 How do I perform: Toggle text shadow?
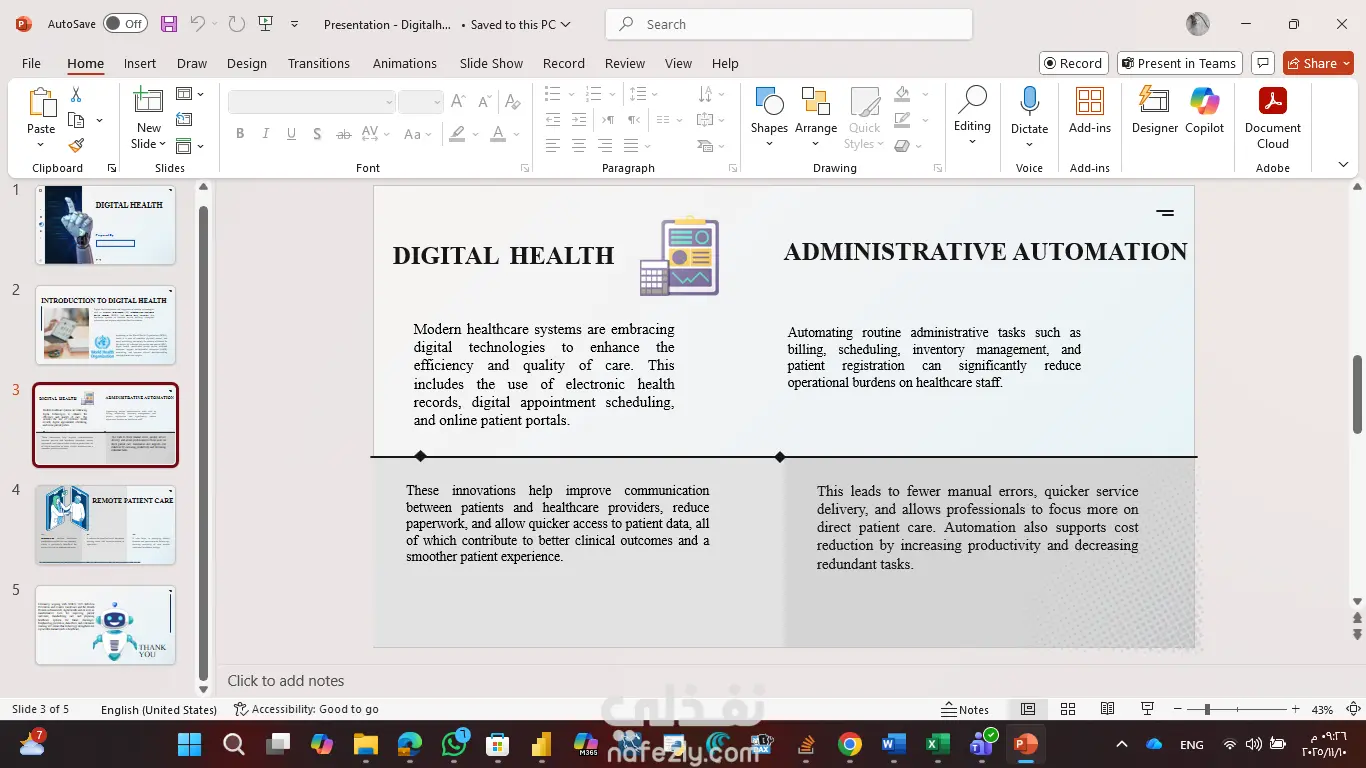317,133
